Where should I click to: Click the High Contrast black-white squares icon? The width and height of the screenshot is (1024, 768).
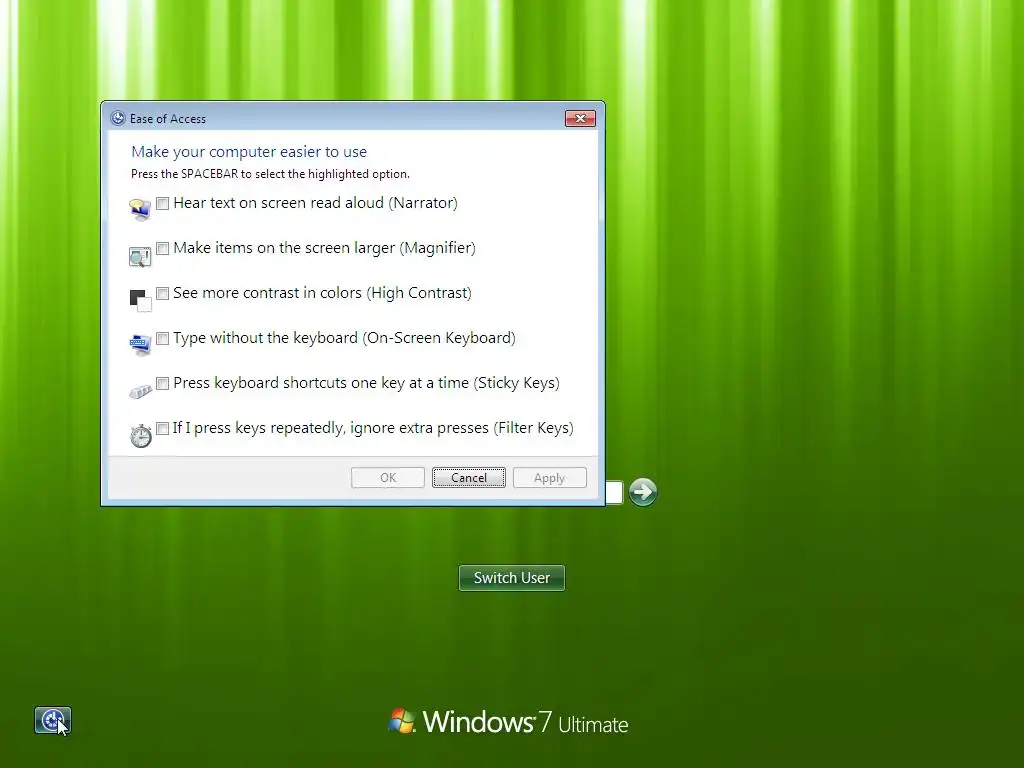[x=140, y=300]
